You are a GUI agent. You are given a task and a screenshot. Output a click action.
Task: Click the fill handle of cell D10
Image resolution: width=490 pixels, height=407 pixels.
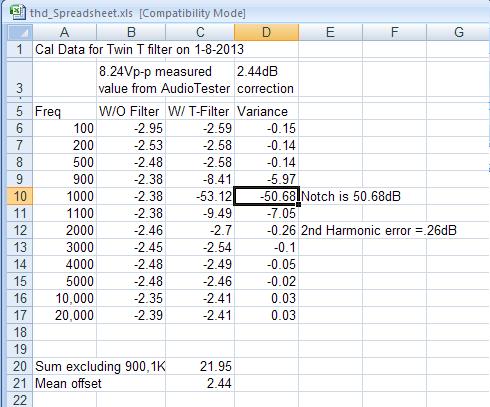pos(298,204)
